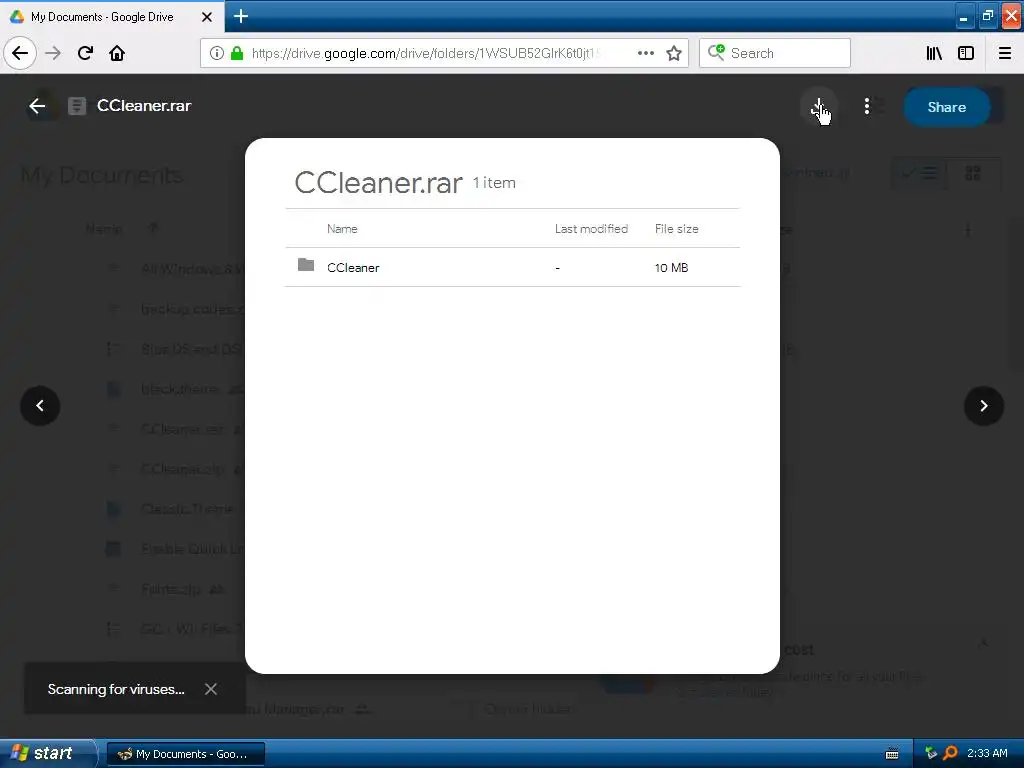The height and width of the screenshot is (768, 1024).
Task: Click the green secure connection padlock
Action: (x=237, y=53)
